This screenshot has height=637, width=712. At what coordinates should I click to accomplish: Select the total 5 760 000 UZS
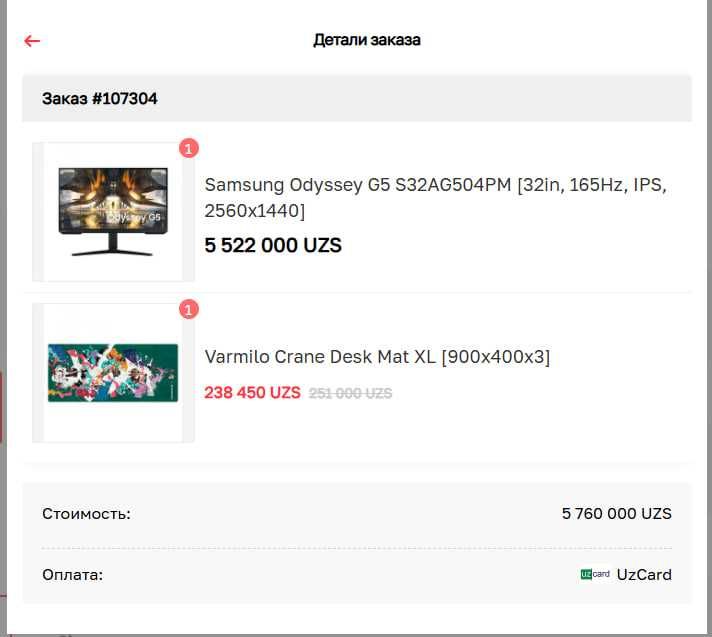point(616,514)
